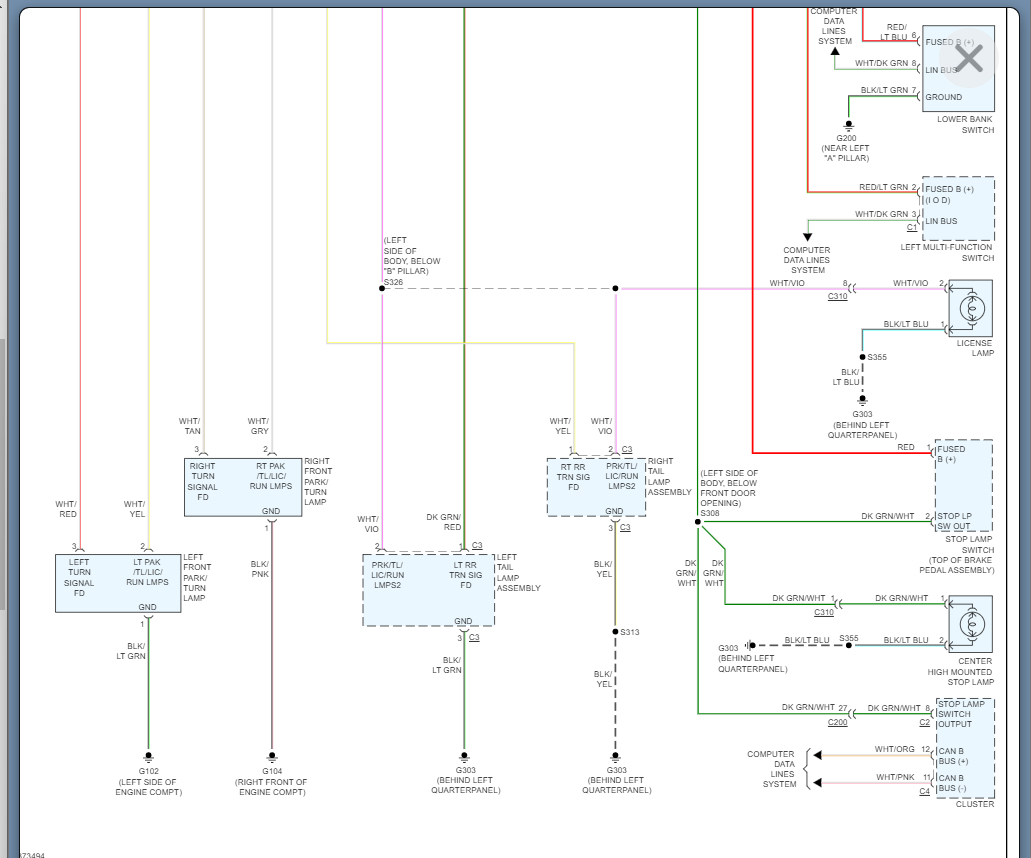Click the 'RED/LT GRN' wire label

(884, 187)
